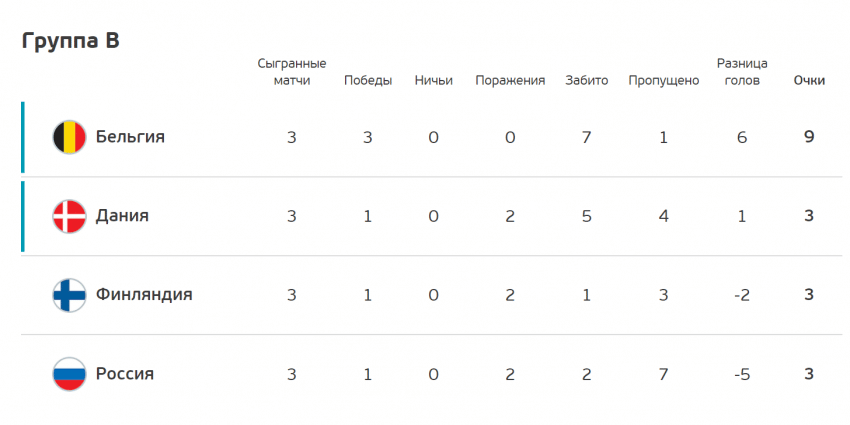Click Denmark's 5 goals scored value
850x425 pixels.
tap(587, 216)
